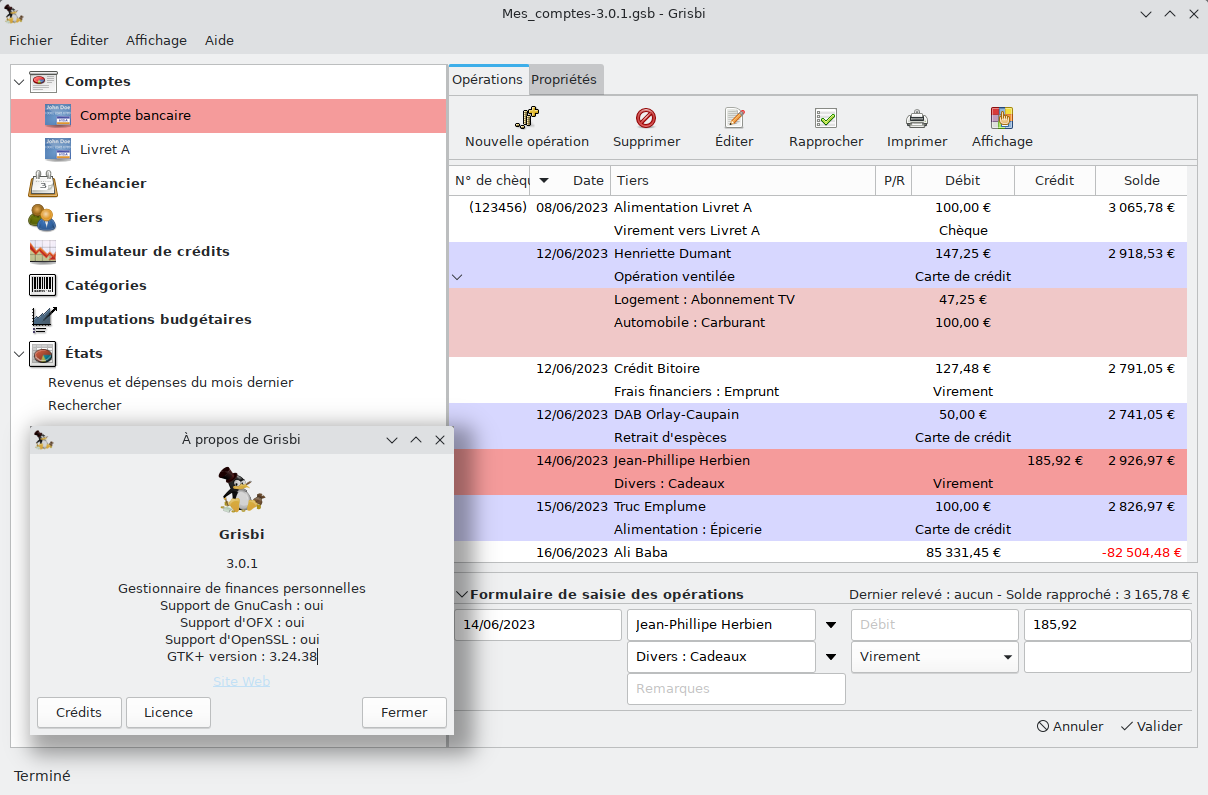Click the Débit amount field

(x=935, y=625)
